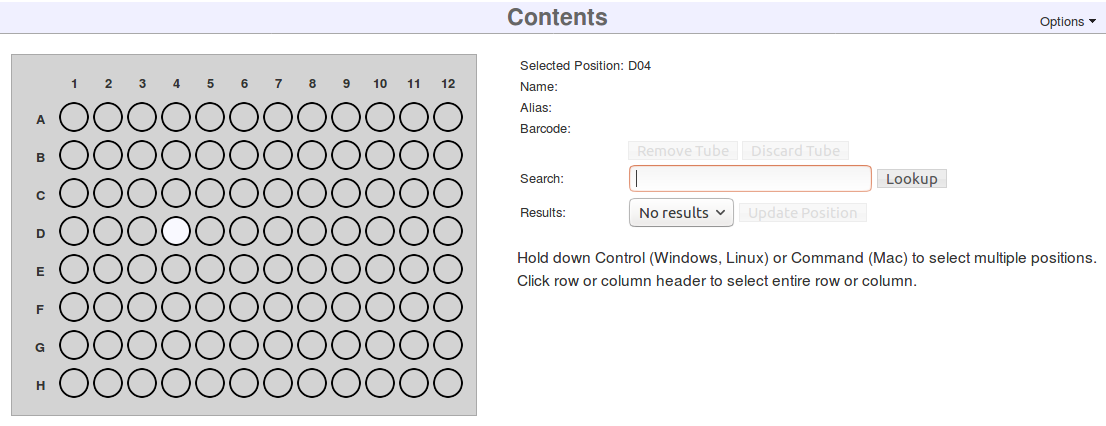Click row header B to select row
This screenshot has width=1106, height=426.
click(41, 157)
